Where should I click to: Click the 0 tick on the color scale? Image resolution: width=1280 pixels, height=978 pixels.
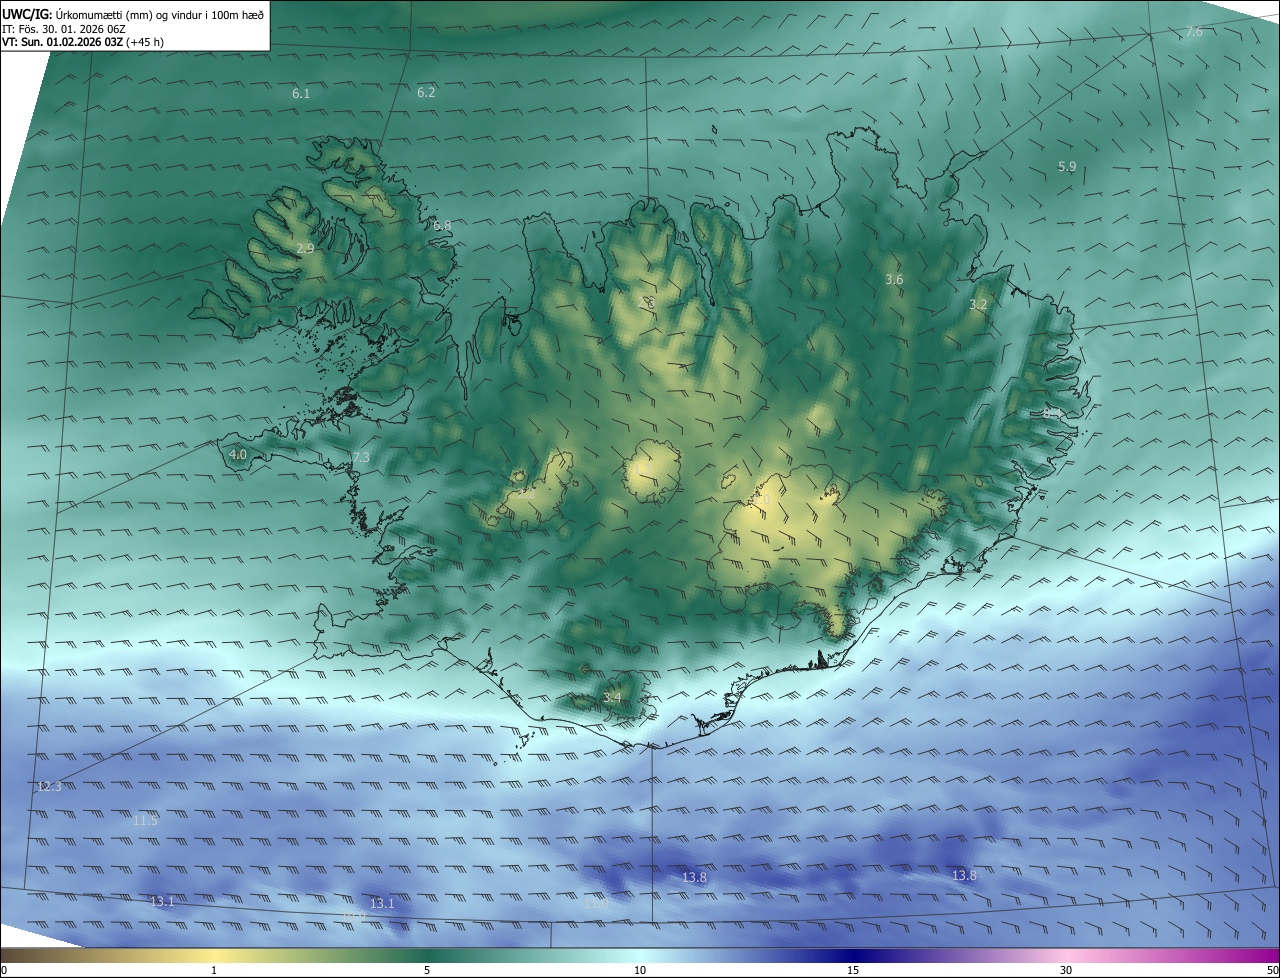[x=4, y=970]
